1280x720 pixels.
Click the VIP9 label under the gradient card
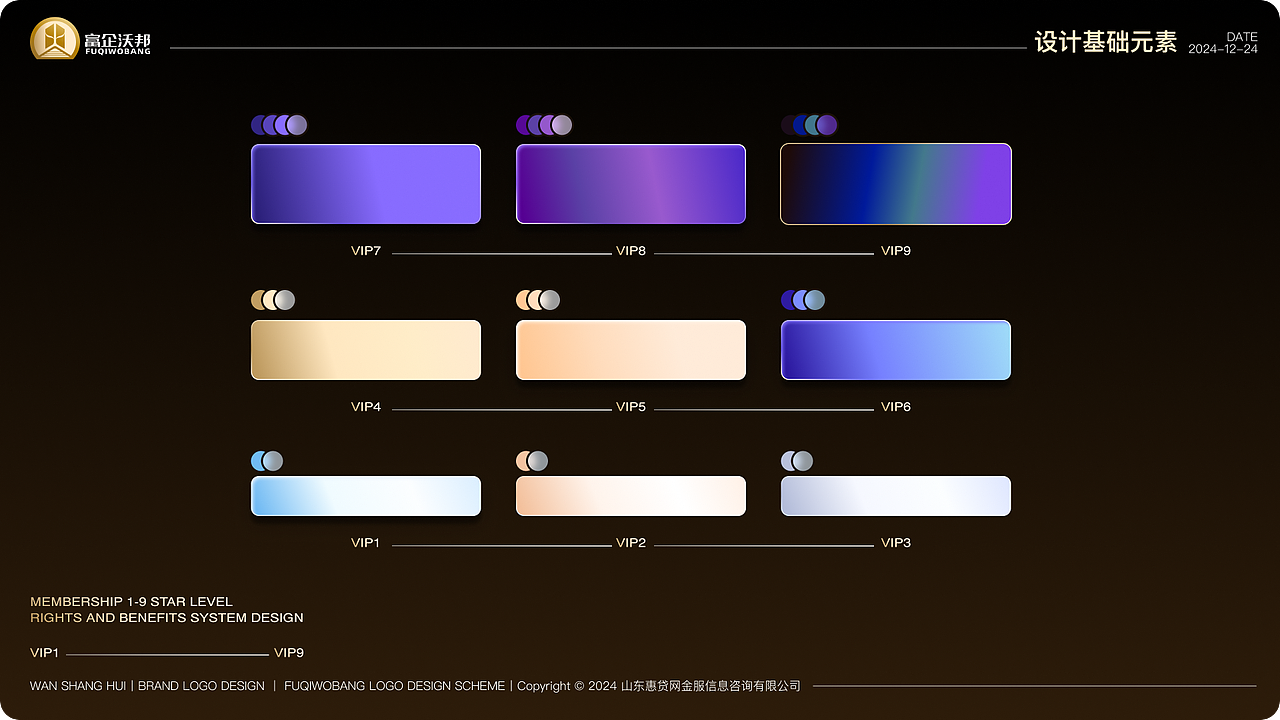[896, 251]
